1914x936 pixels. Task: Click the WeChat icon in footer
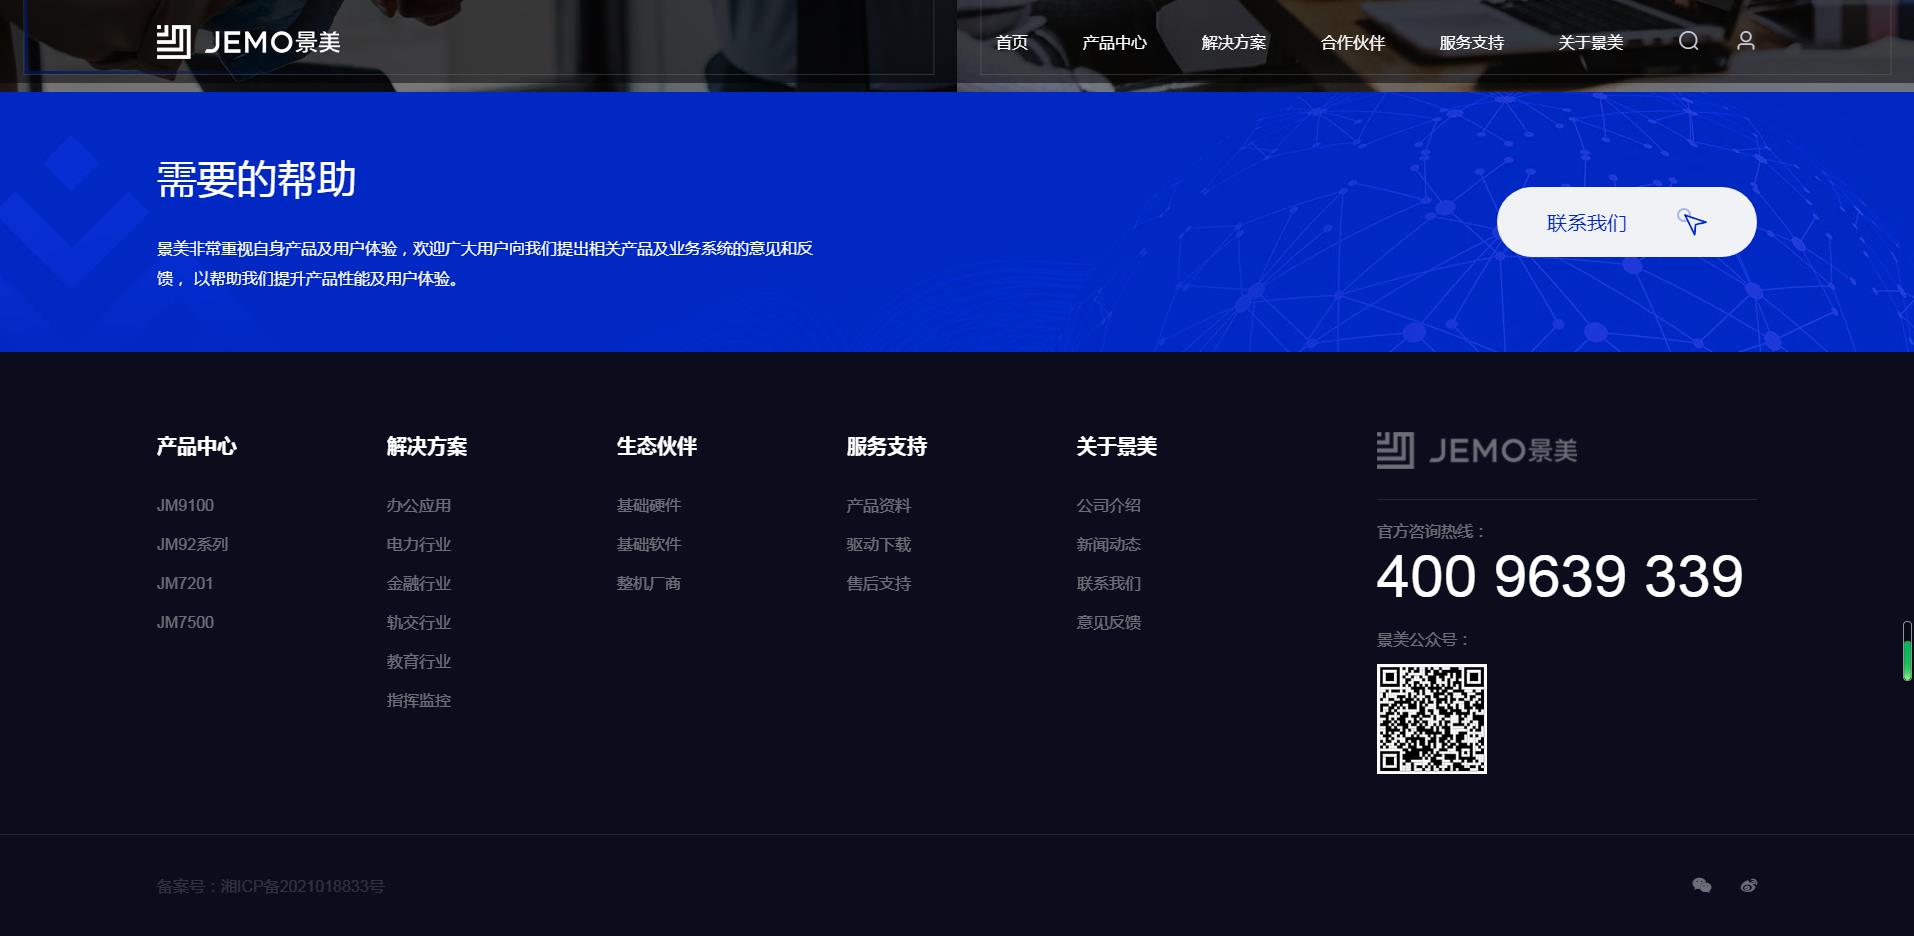pos(1701,885)
